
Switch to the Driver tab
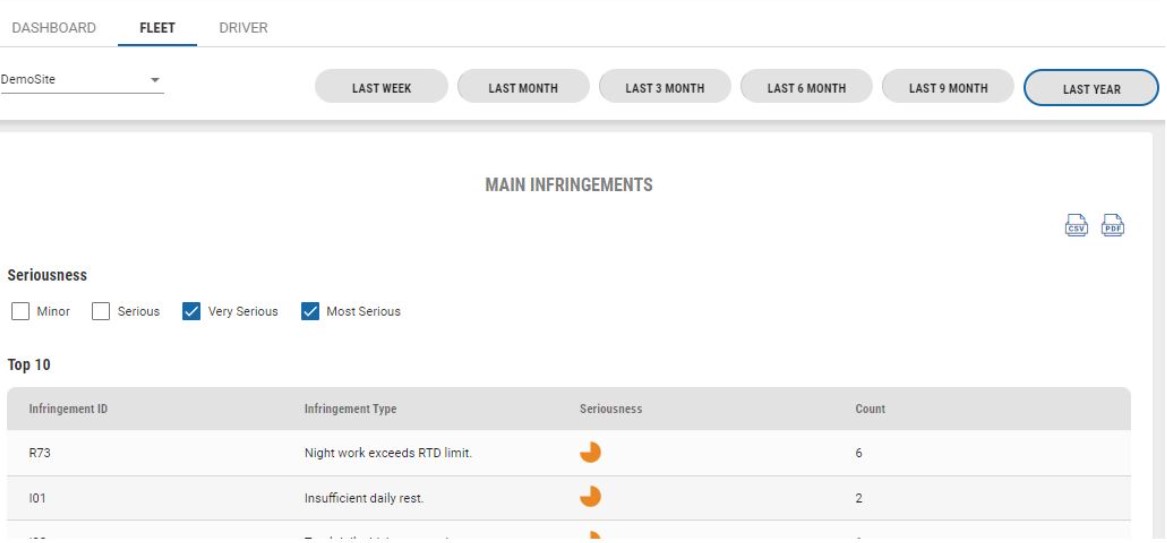coord(243,28)
